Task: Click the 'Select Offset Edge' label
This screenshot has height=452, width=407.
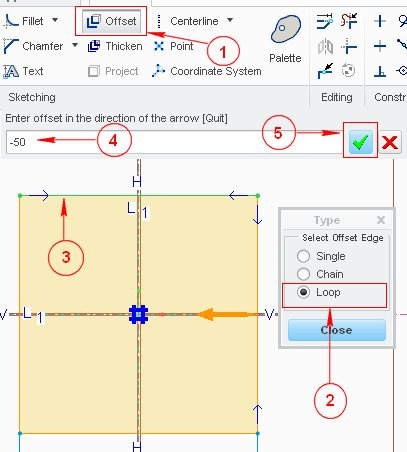Action: point(343,238)
